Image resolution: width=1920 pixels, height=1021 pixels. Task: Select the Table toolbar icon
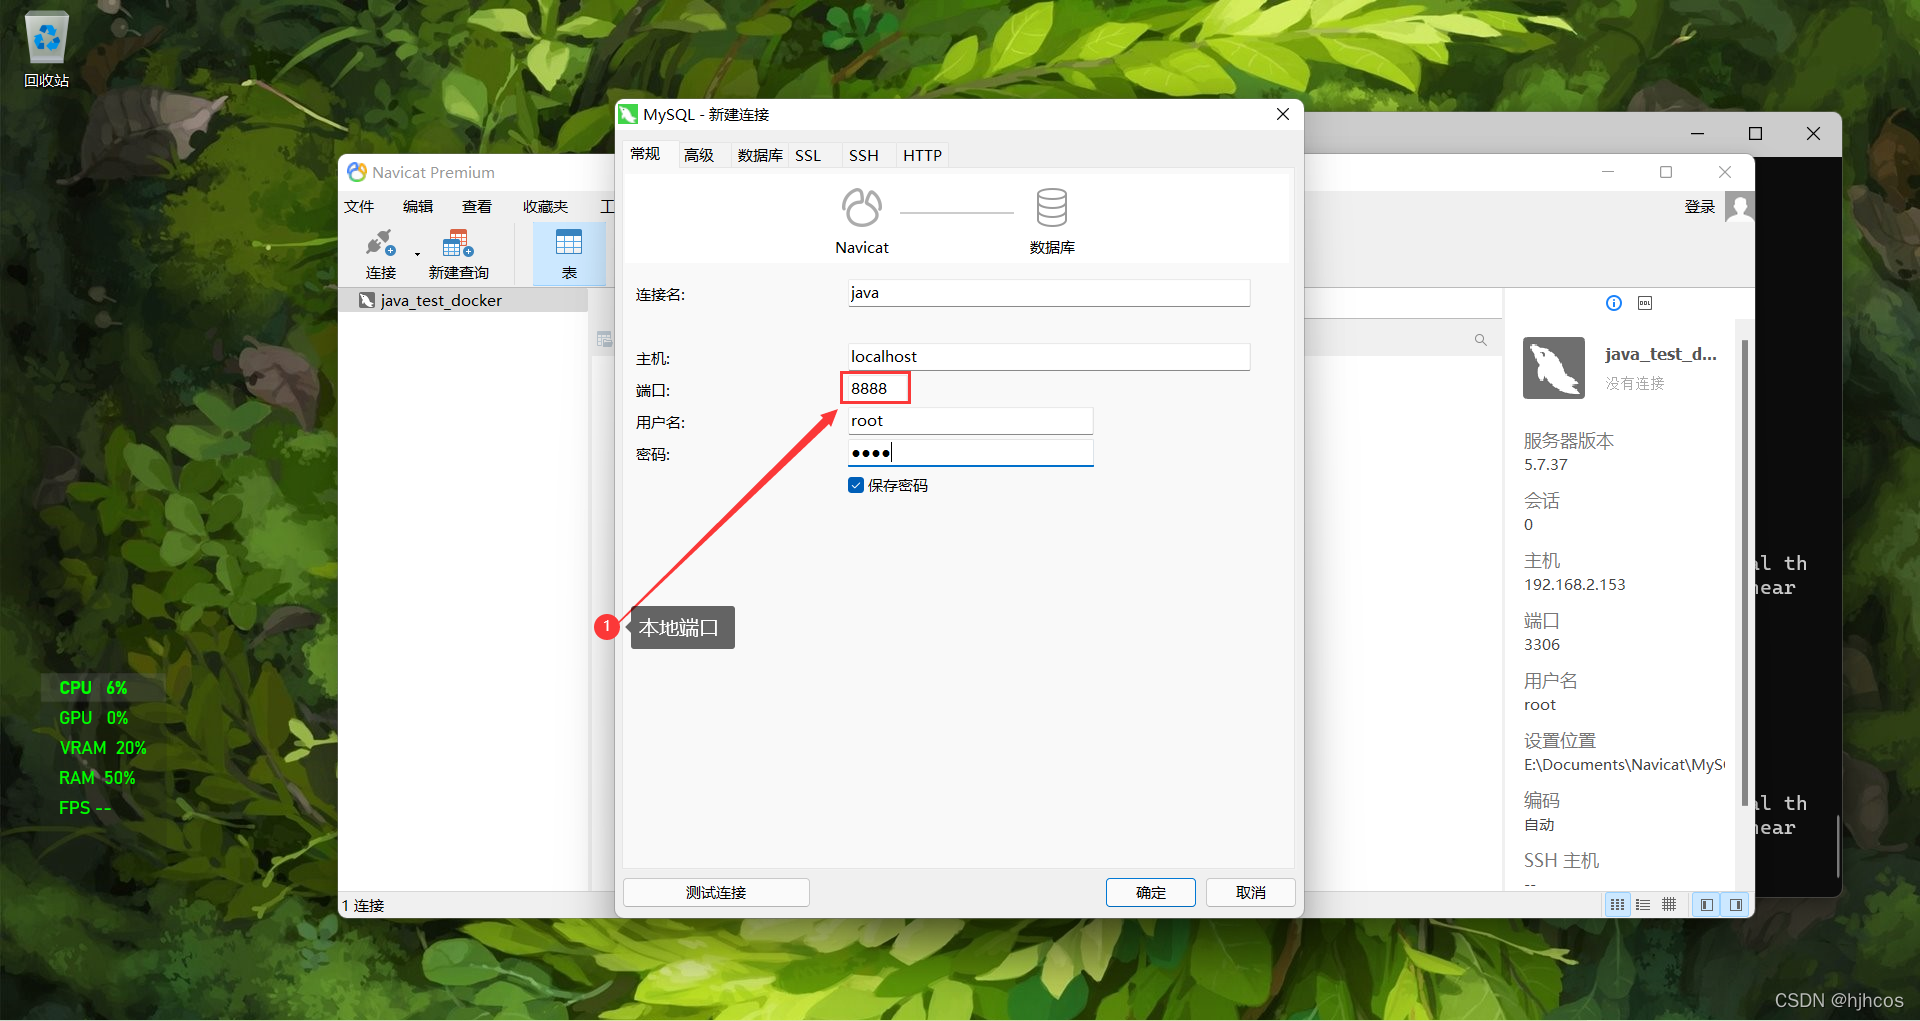point(569,254)
